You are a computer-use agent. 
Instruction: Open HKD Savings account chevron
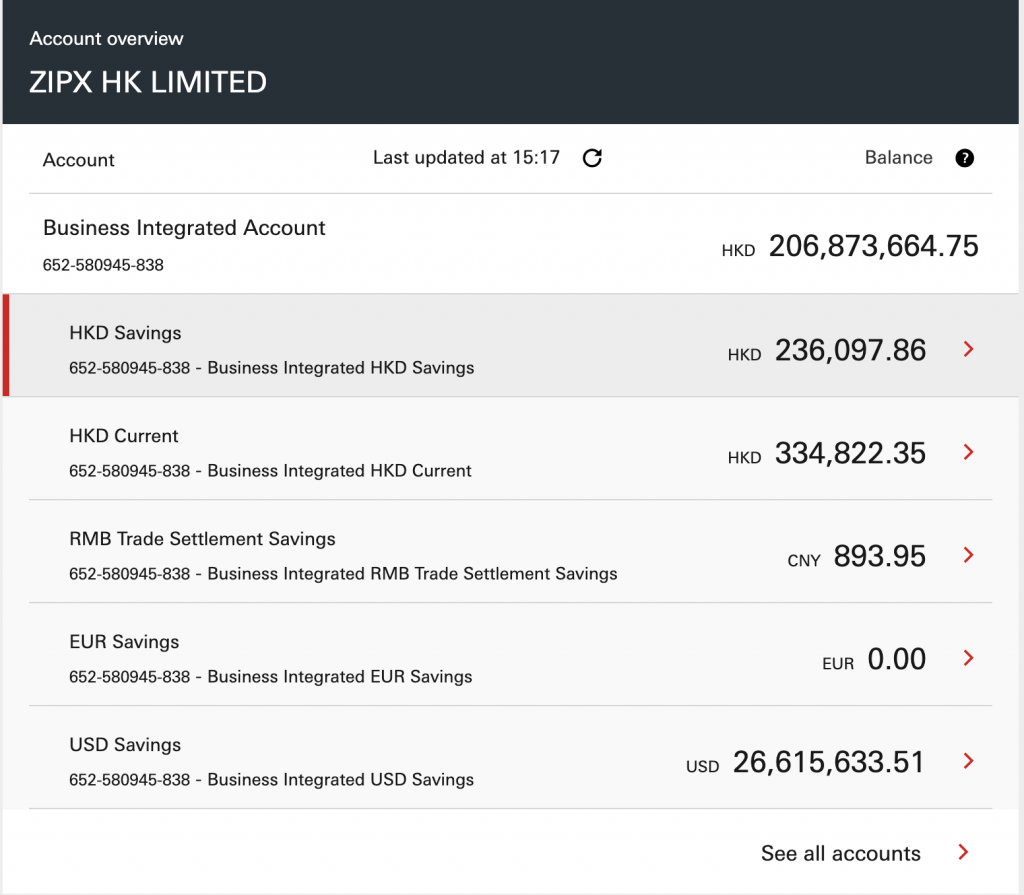tap(968, 350)
